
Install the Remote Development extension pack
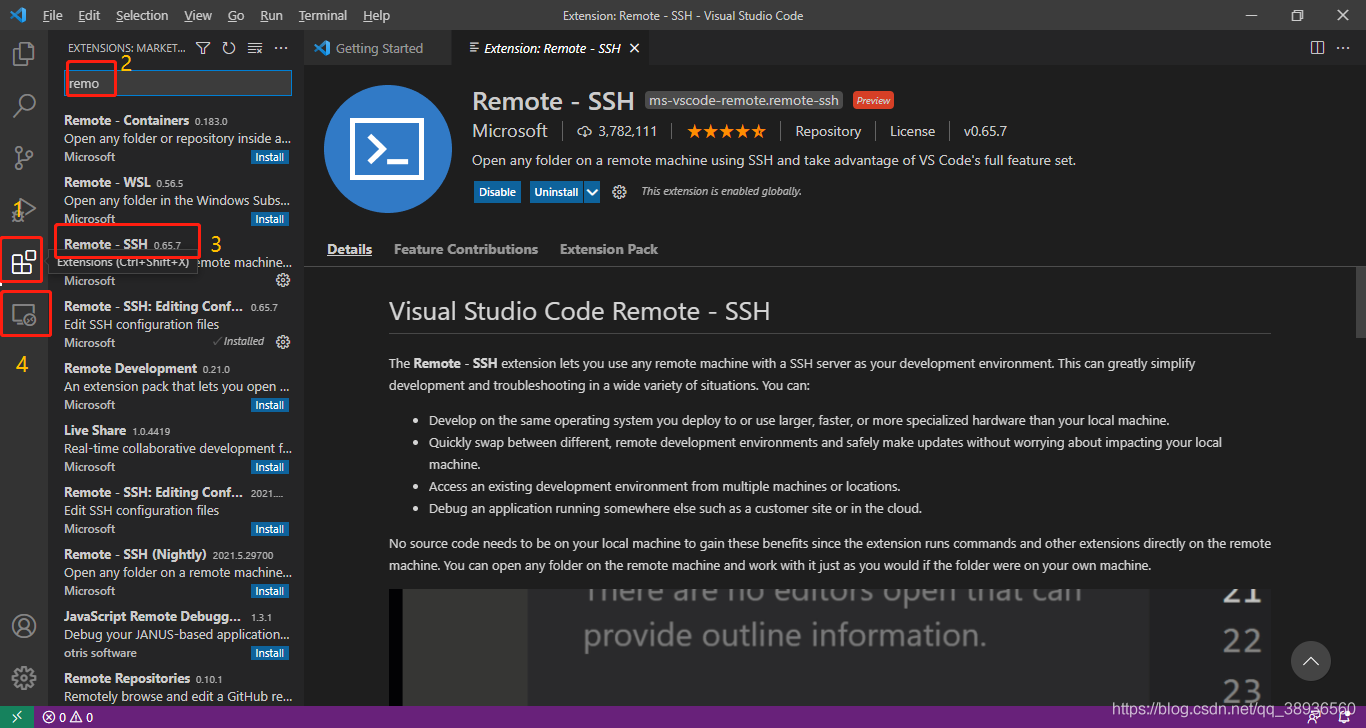pyautogui.click(x=270, y=405)
